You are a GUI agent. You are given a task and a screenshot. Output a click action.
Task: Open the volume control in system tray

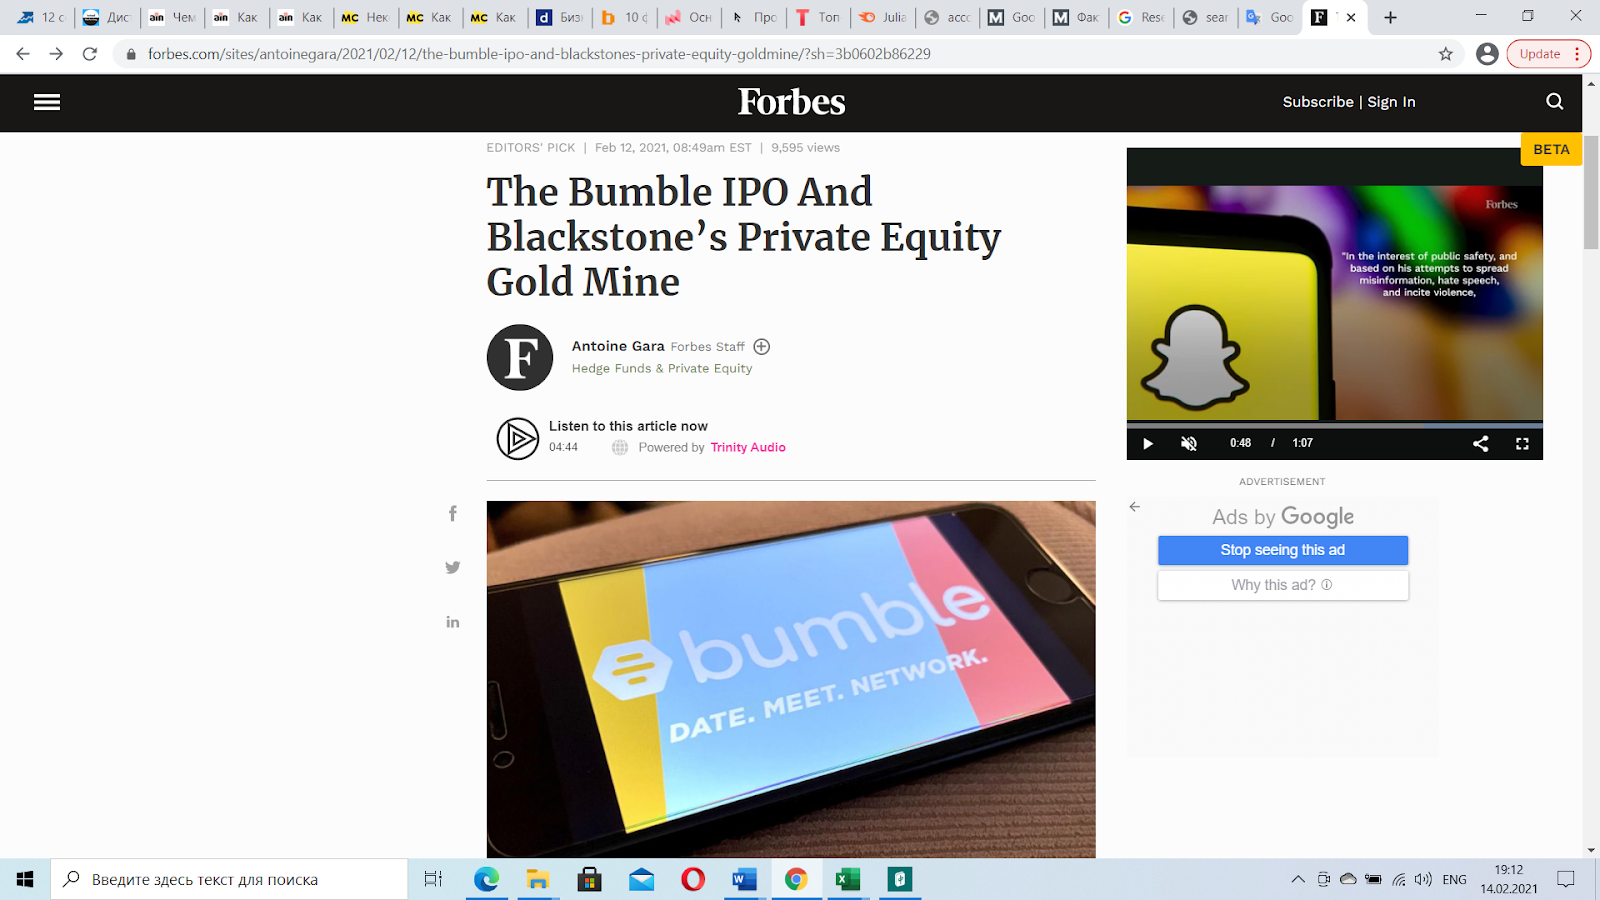tap(1423, 879)
